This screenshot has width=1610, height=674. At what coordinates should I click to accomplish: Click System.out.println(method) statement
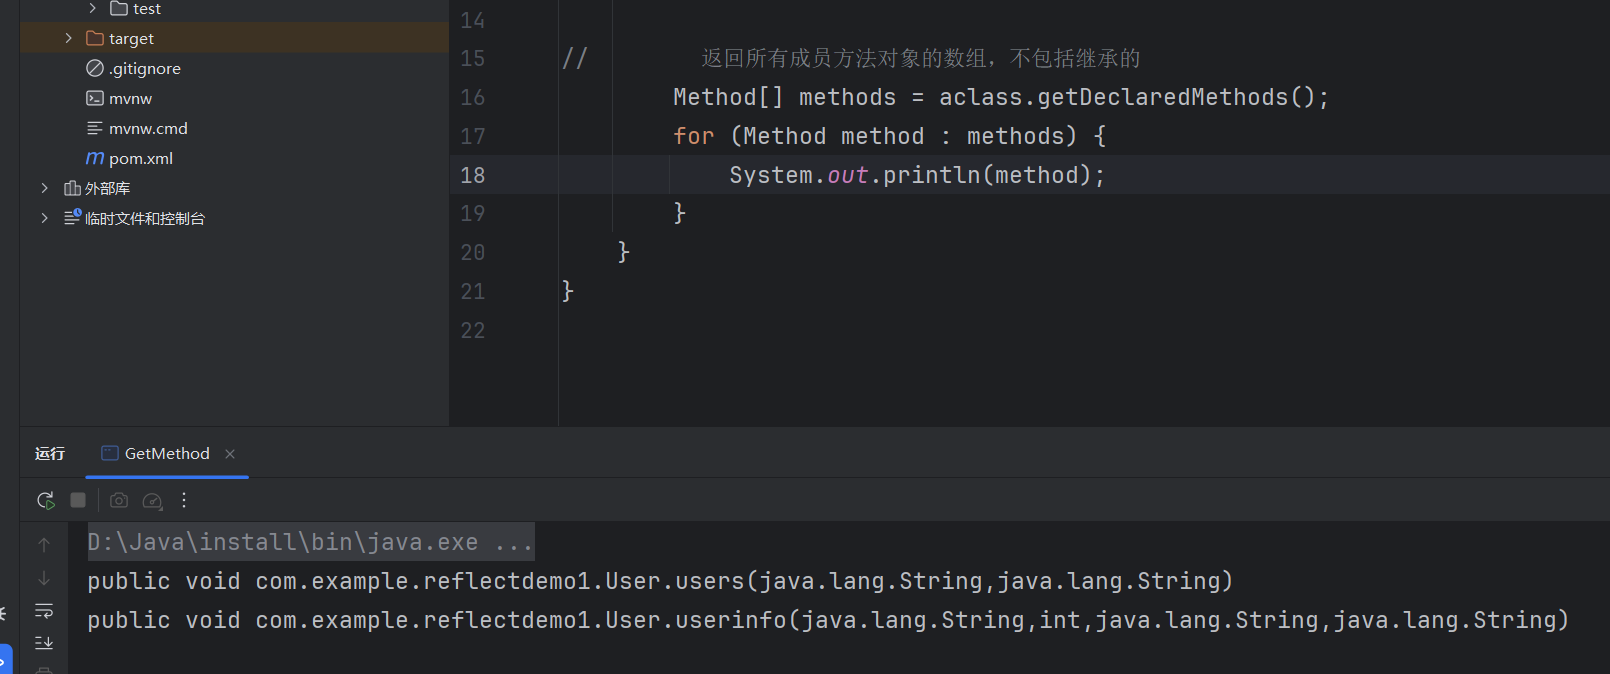tap(917, 175)
